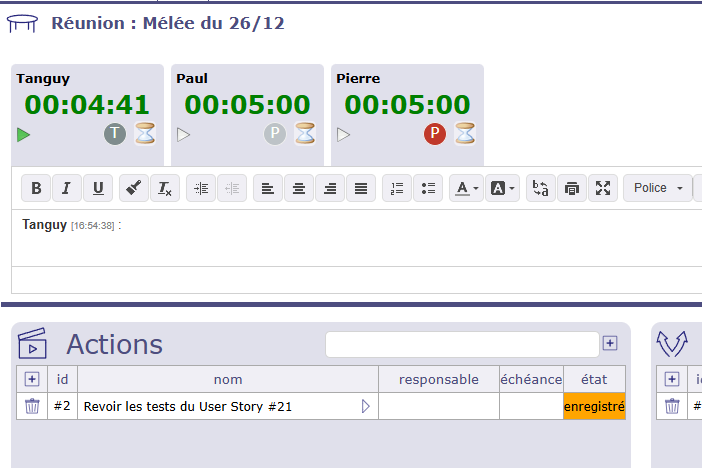Toggle bold formatting
The height and width of the screenshot is (468, 702).
pyautogui.click(x=37, y=188)
